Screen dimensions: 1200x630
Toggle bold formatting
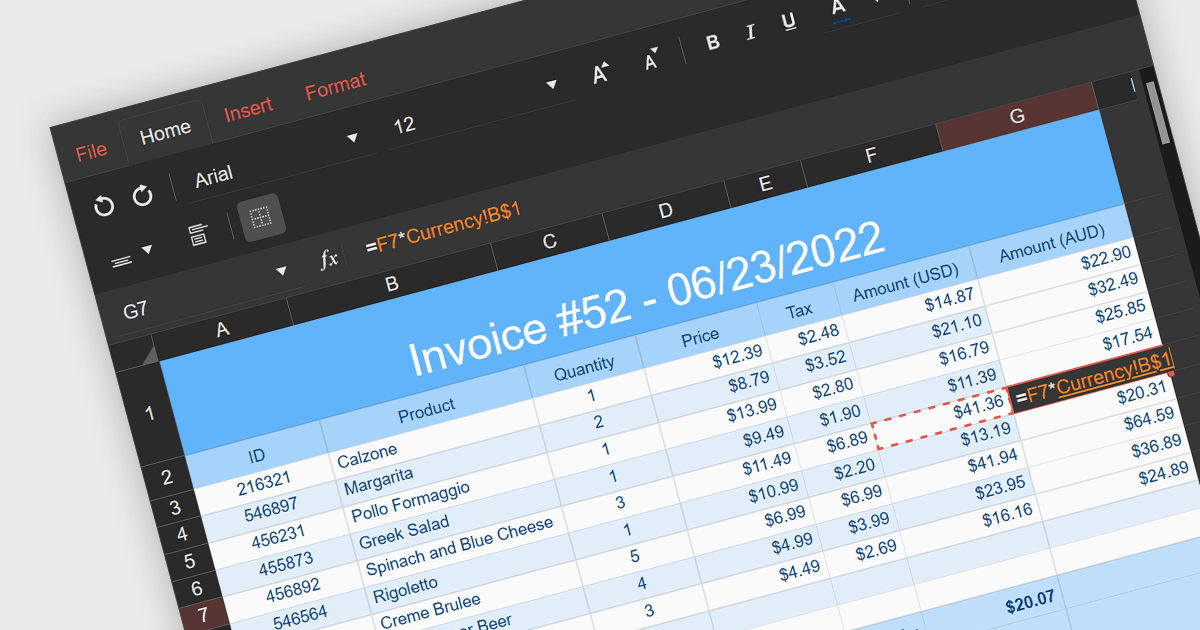pos(713,42)
